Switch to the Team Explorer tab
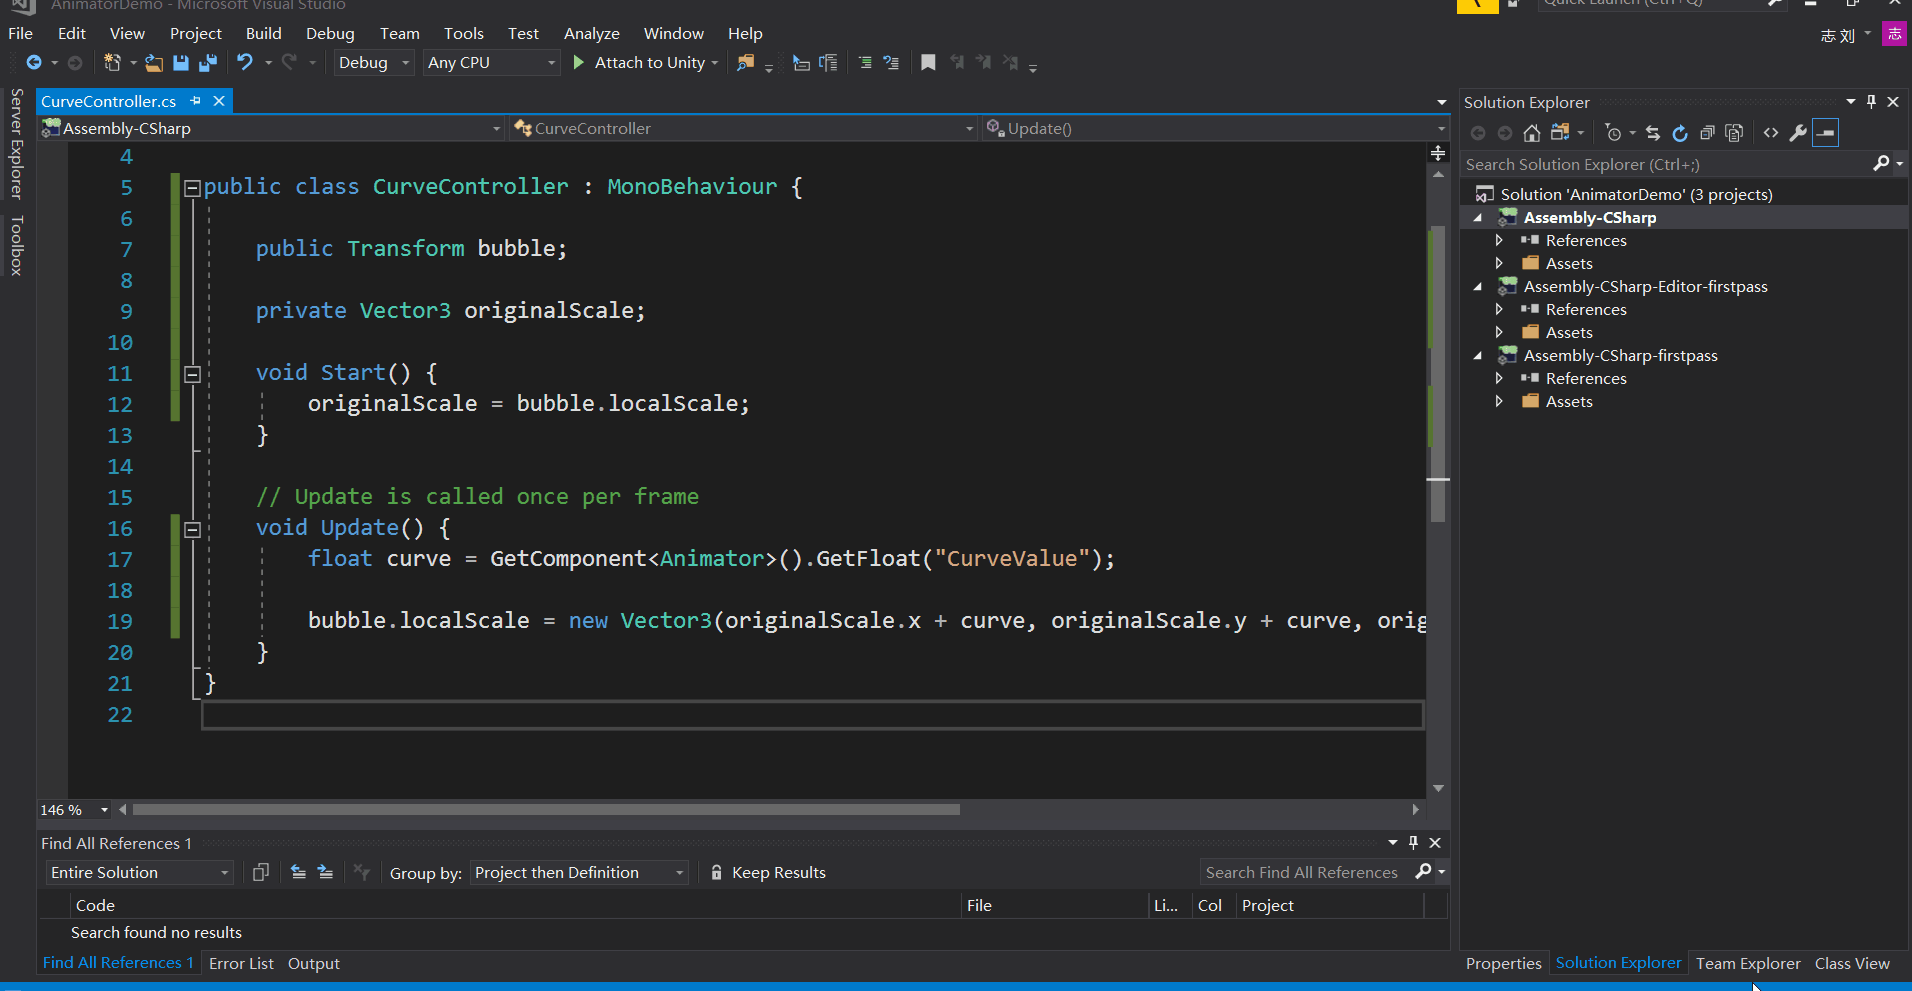 [1748, 963]
